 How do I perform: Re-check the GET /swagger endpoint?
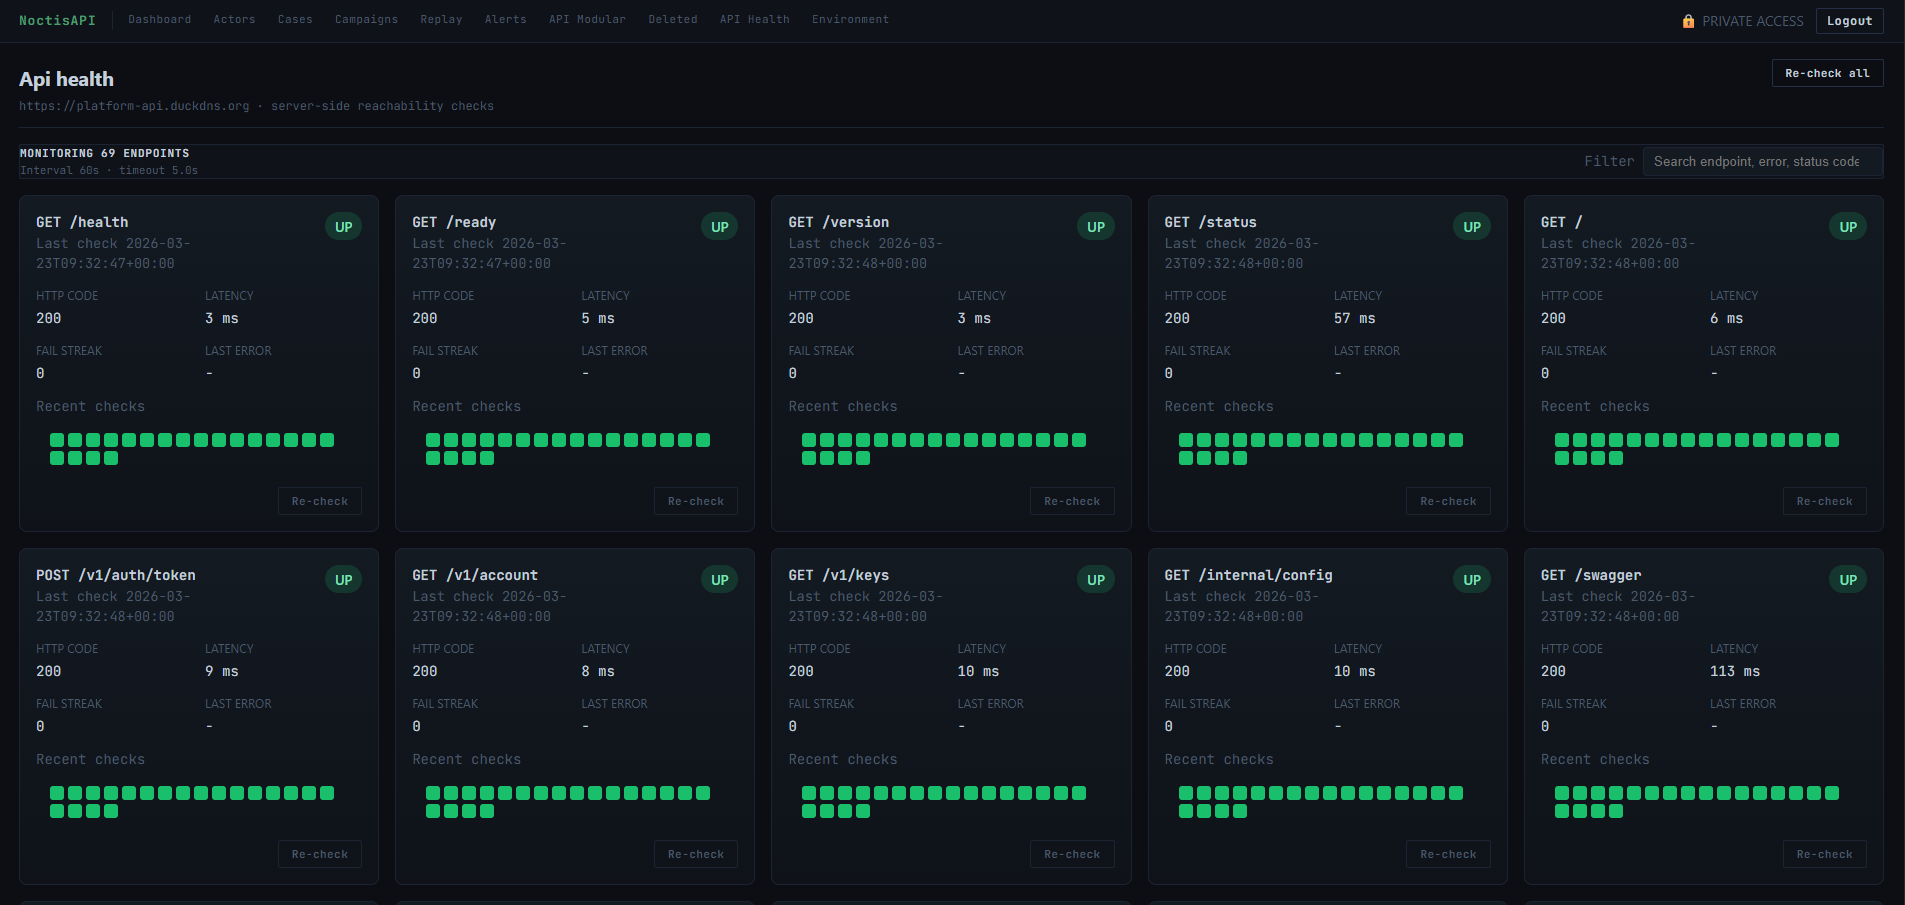1824,854
